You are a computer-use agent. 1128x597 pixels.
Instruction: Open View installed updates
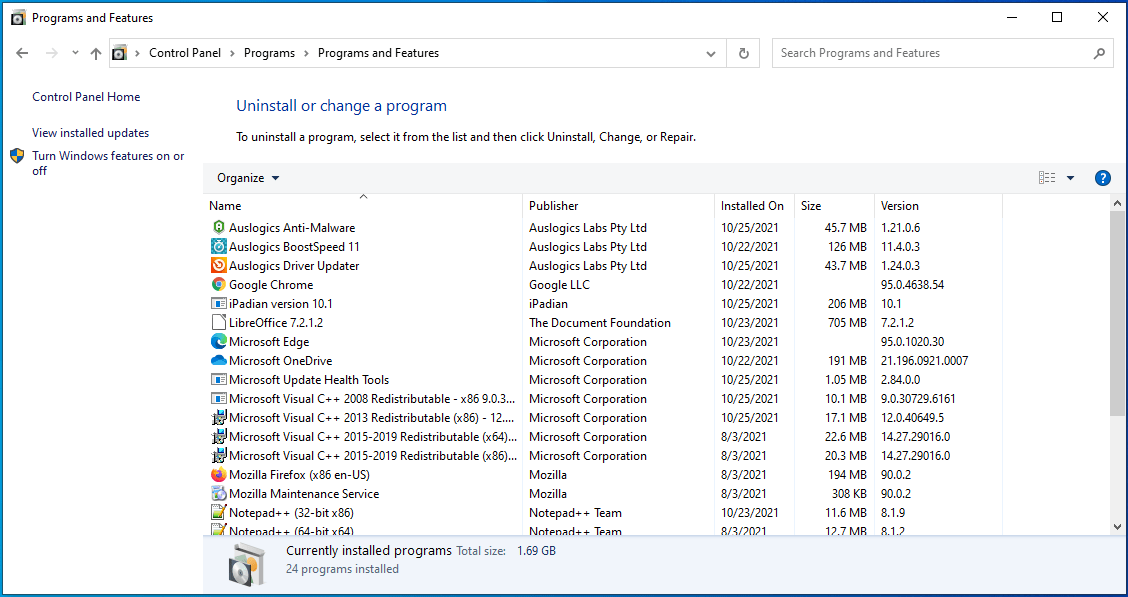coord(90,132)
